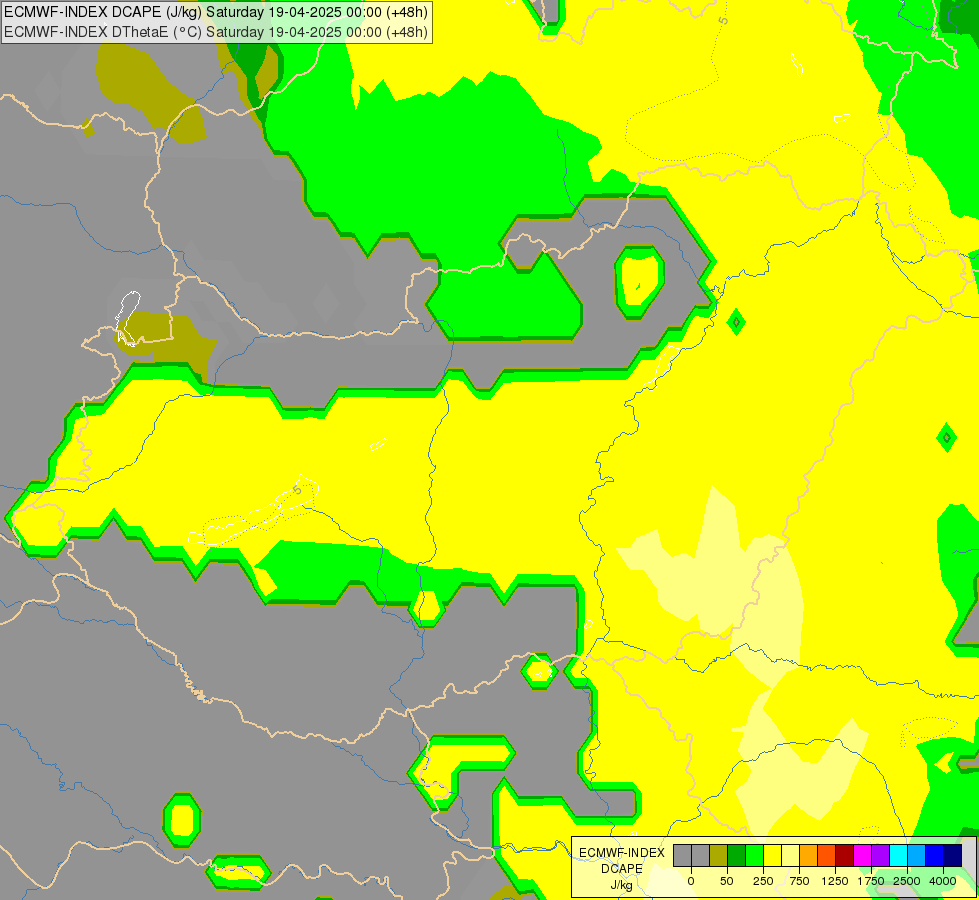Click the '750' legend scale label
This screenshot has width=979, height=900.
799,881
